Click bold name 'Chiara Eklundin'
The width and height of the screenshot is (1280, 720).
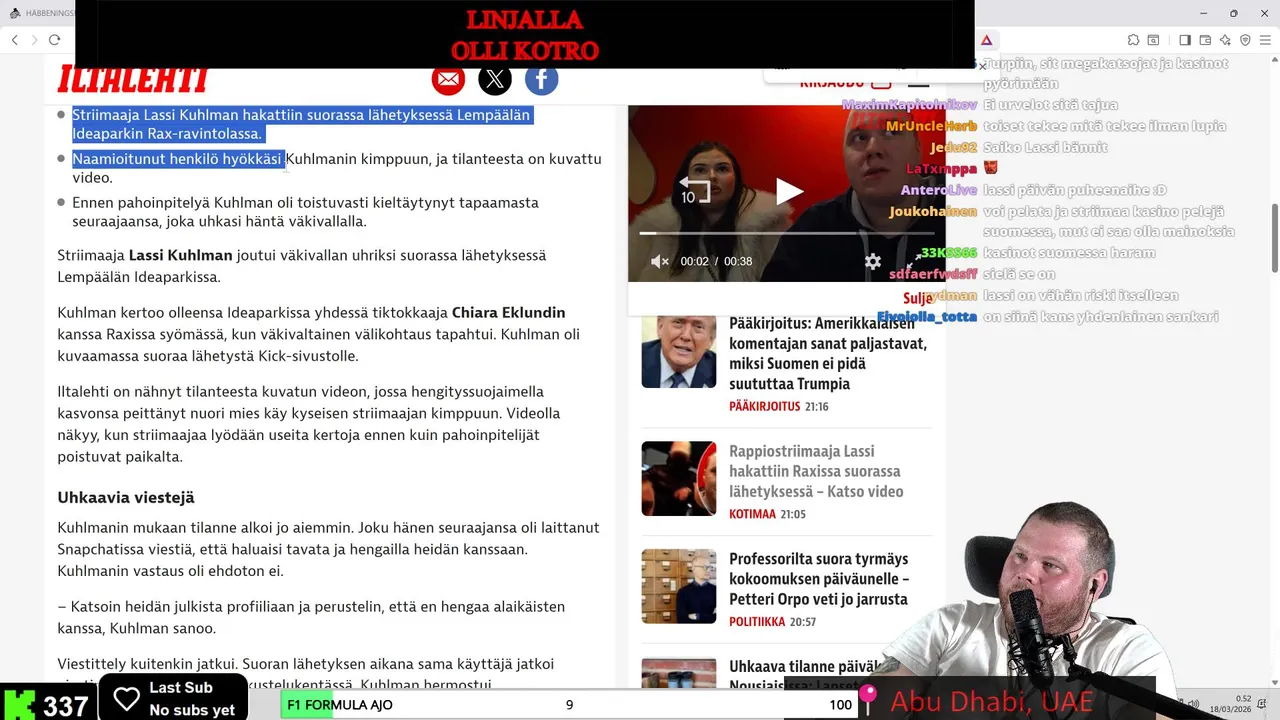508,313
